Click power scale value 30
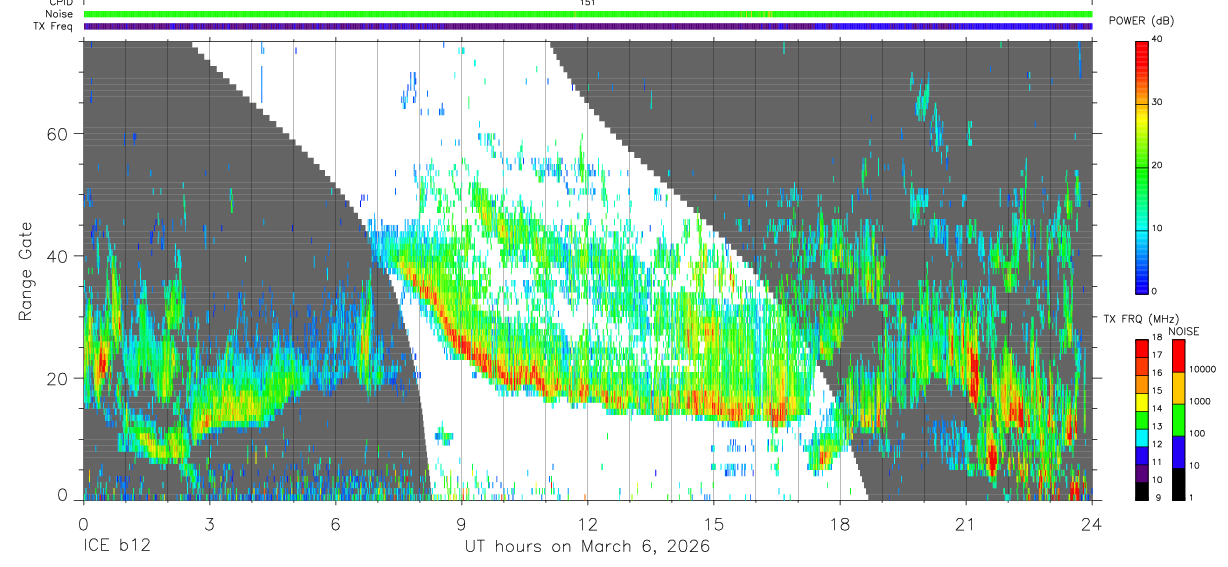Viewport: 1228px width, 567px height. coord(1158,102)
